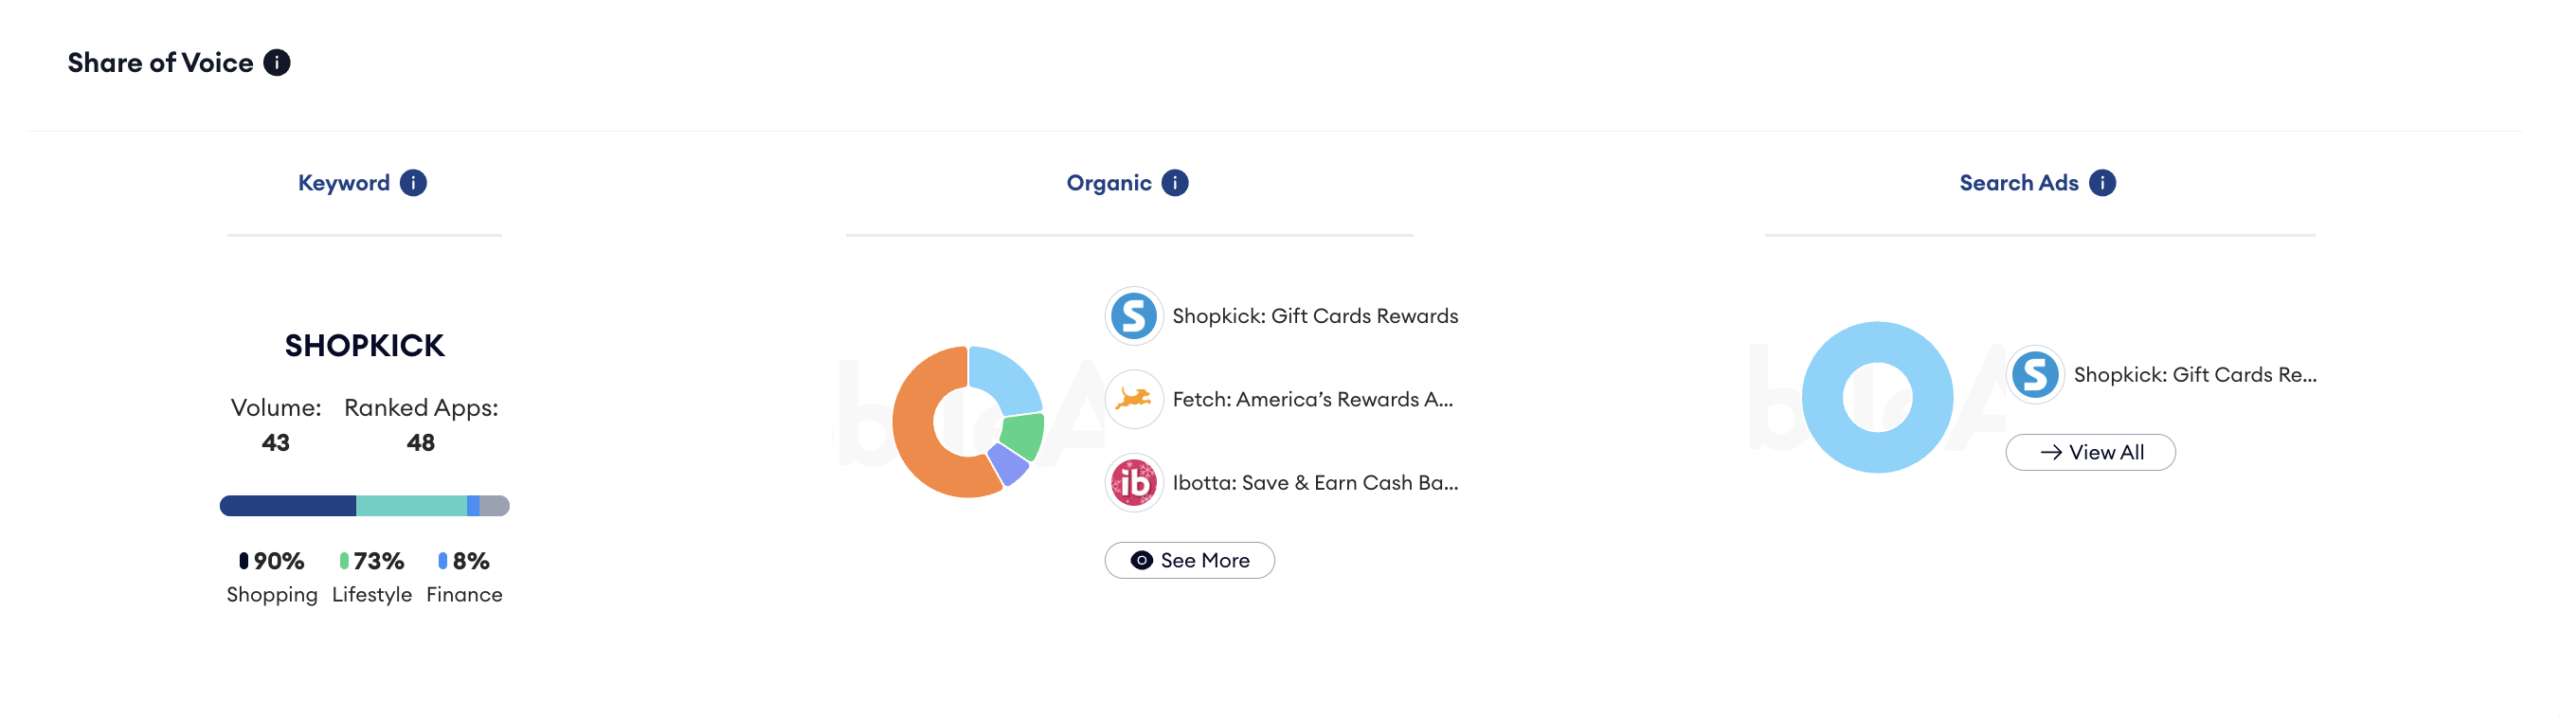Select the Ibotta app icon
Screen dimensions: 2560x718
coord(1134,483)
